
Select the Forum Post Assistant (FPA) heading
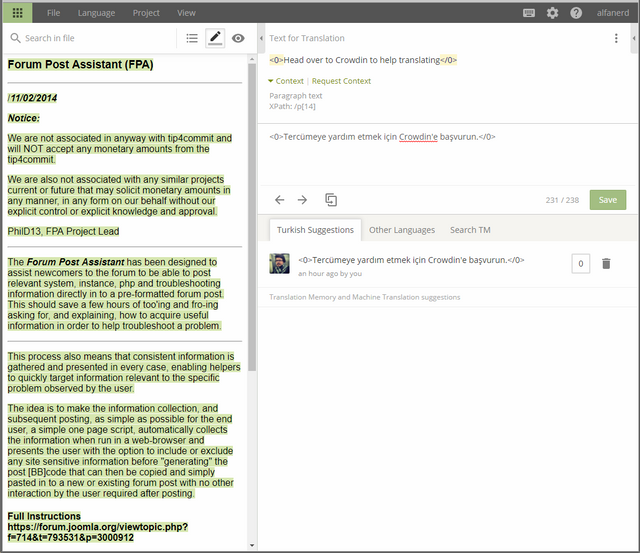click(80, 64)
